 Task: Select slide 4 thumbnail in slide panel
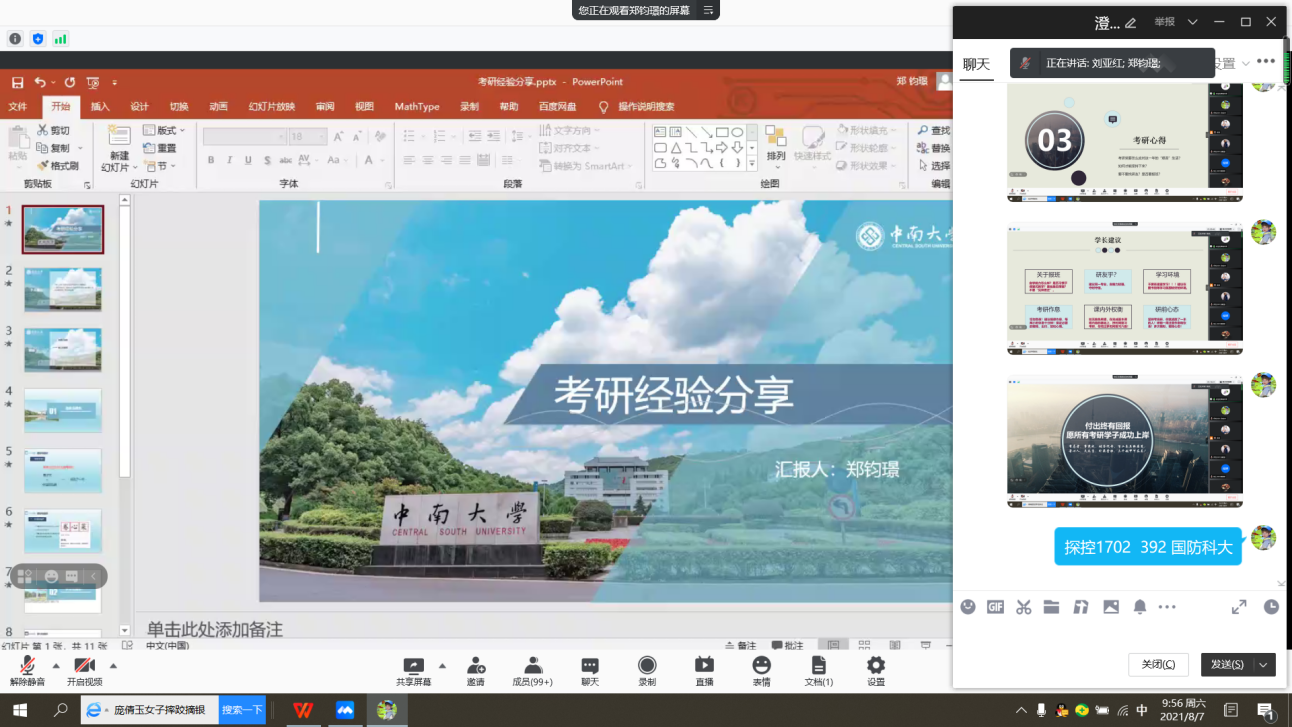pos(63,410)
